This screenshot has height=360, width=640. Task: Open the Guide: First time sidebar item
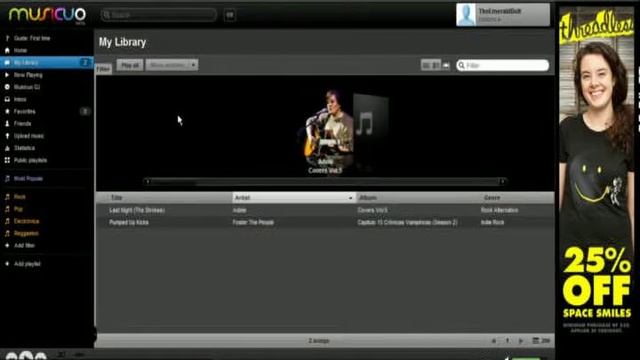point(32,38)
